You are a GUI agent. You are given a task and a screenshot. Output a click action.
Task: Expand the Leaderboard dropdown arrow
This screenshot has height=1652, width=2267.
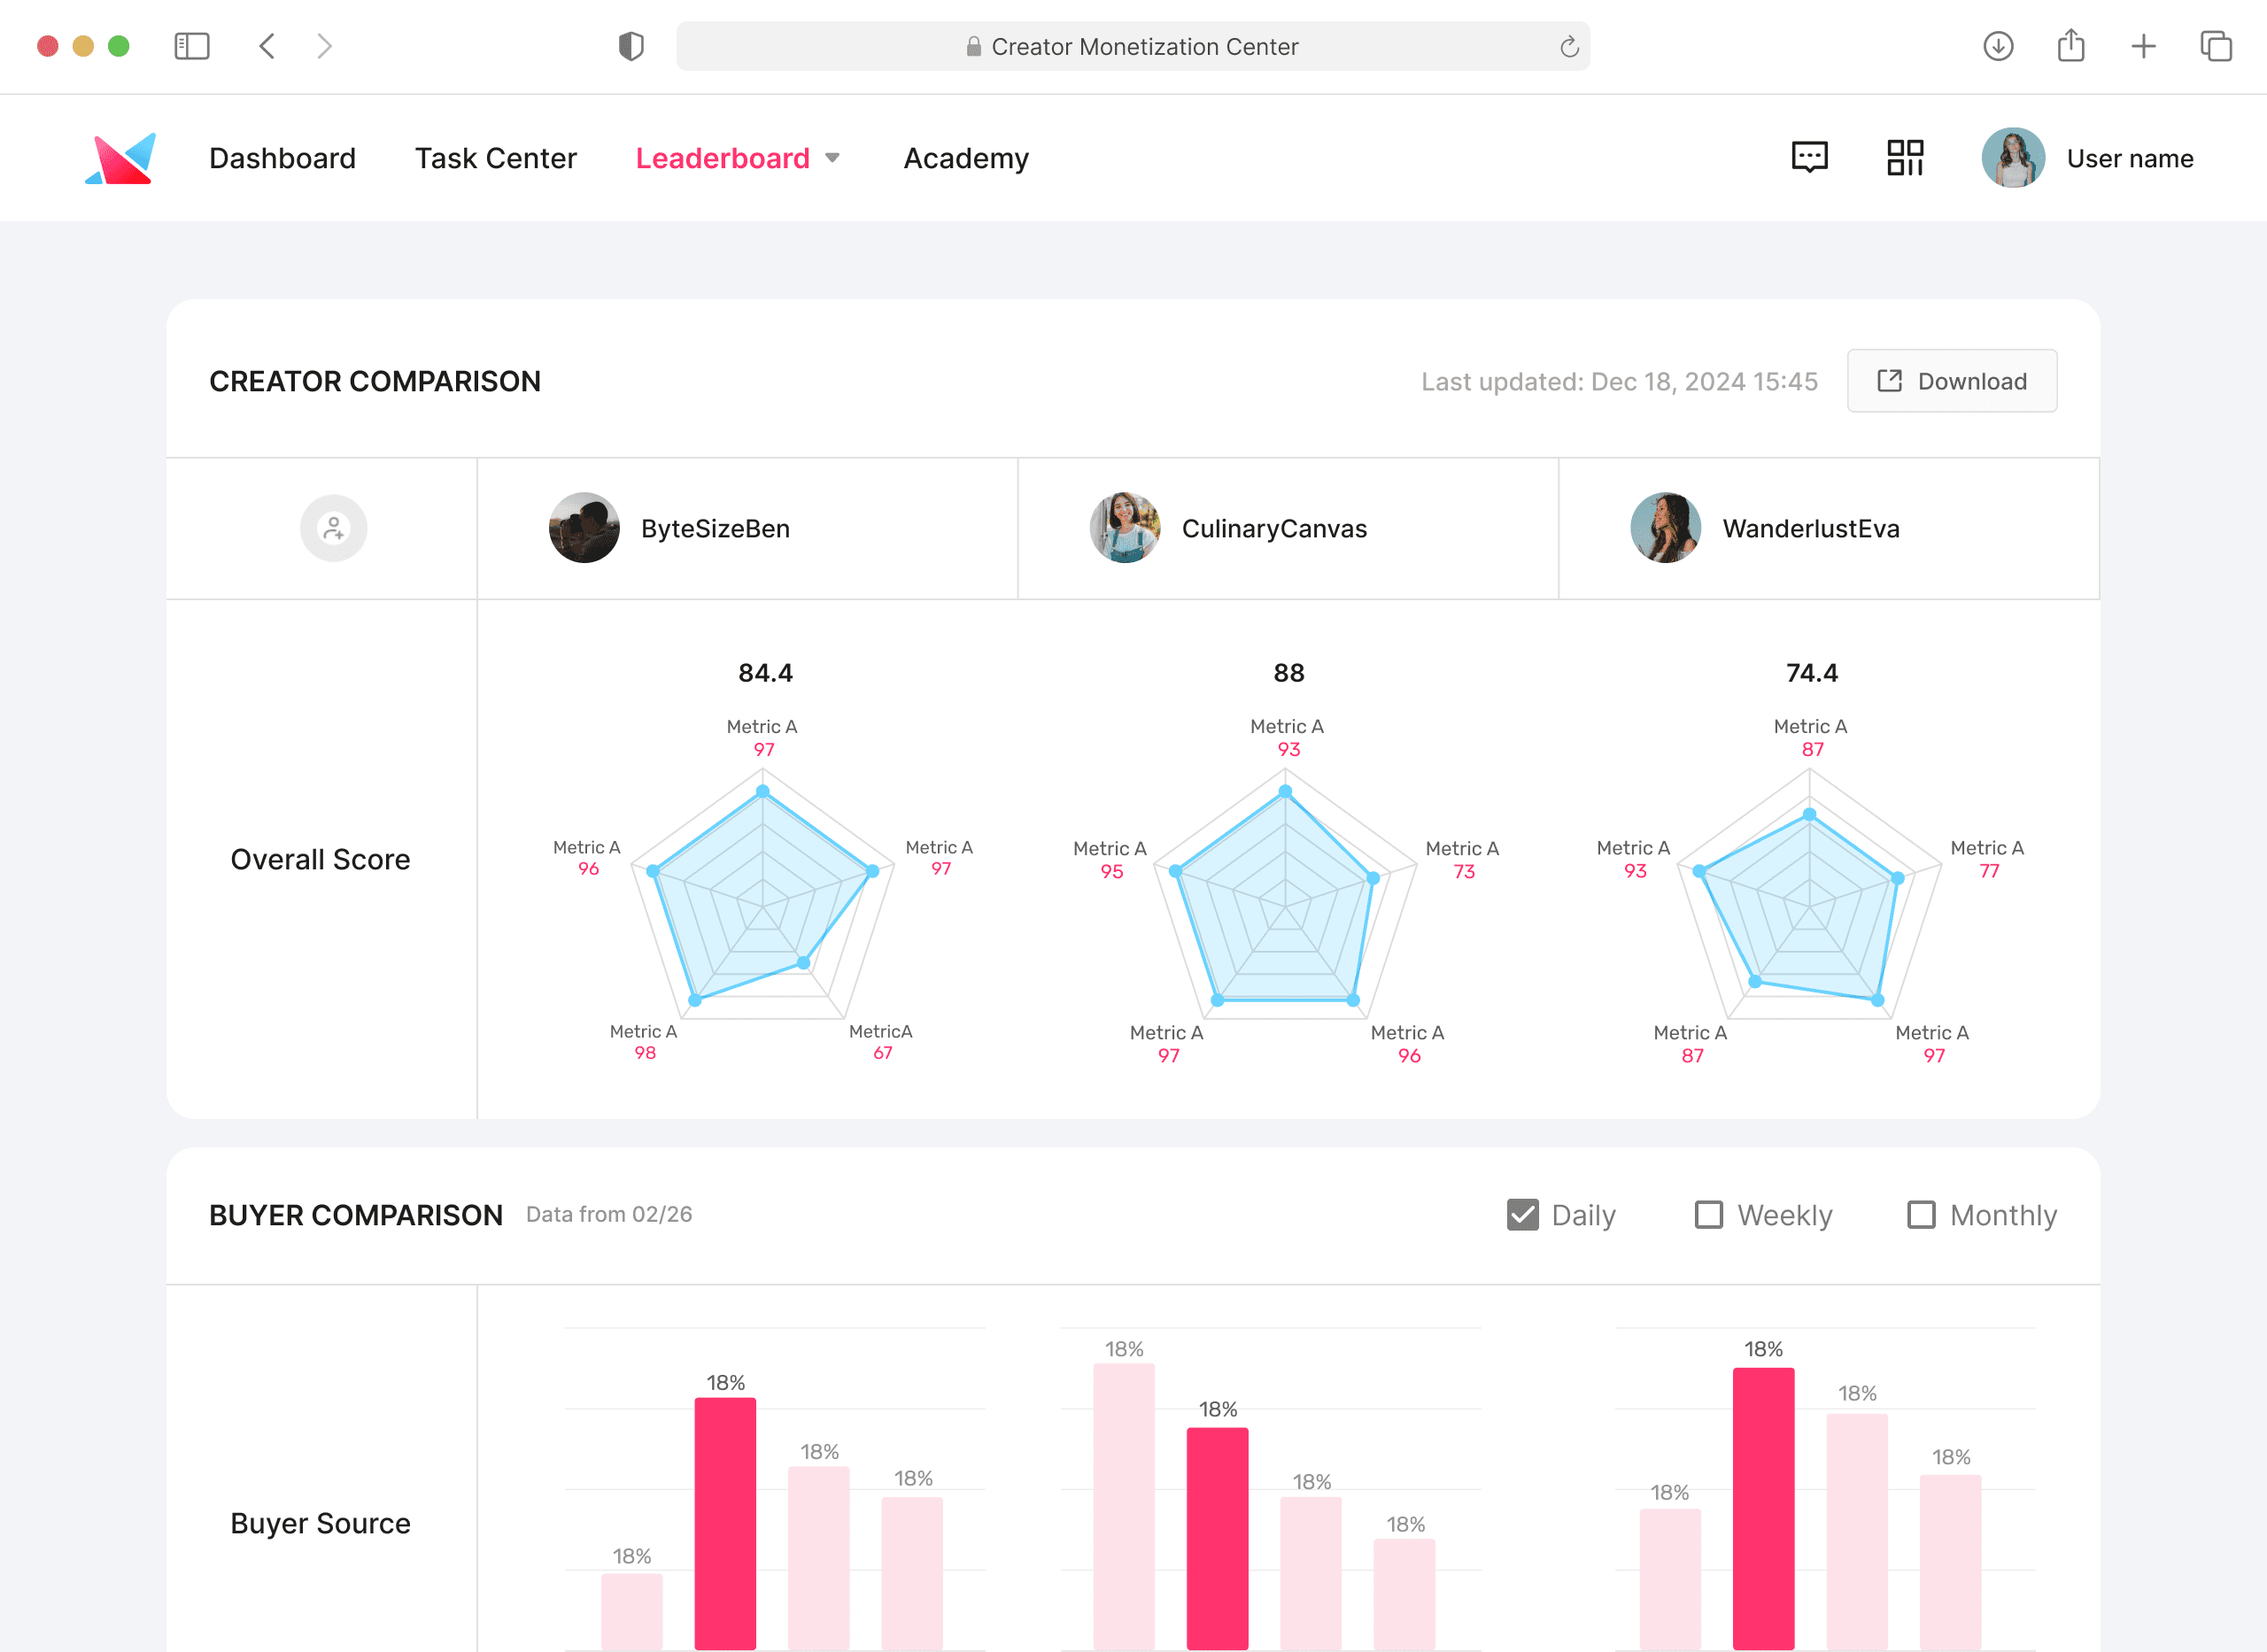point(832,158)
